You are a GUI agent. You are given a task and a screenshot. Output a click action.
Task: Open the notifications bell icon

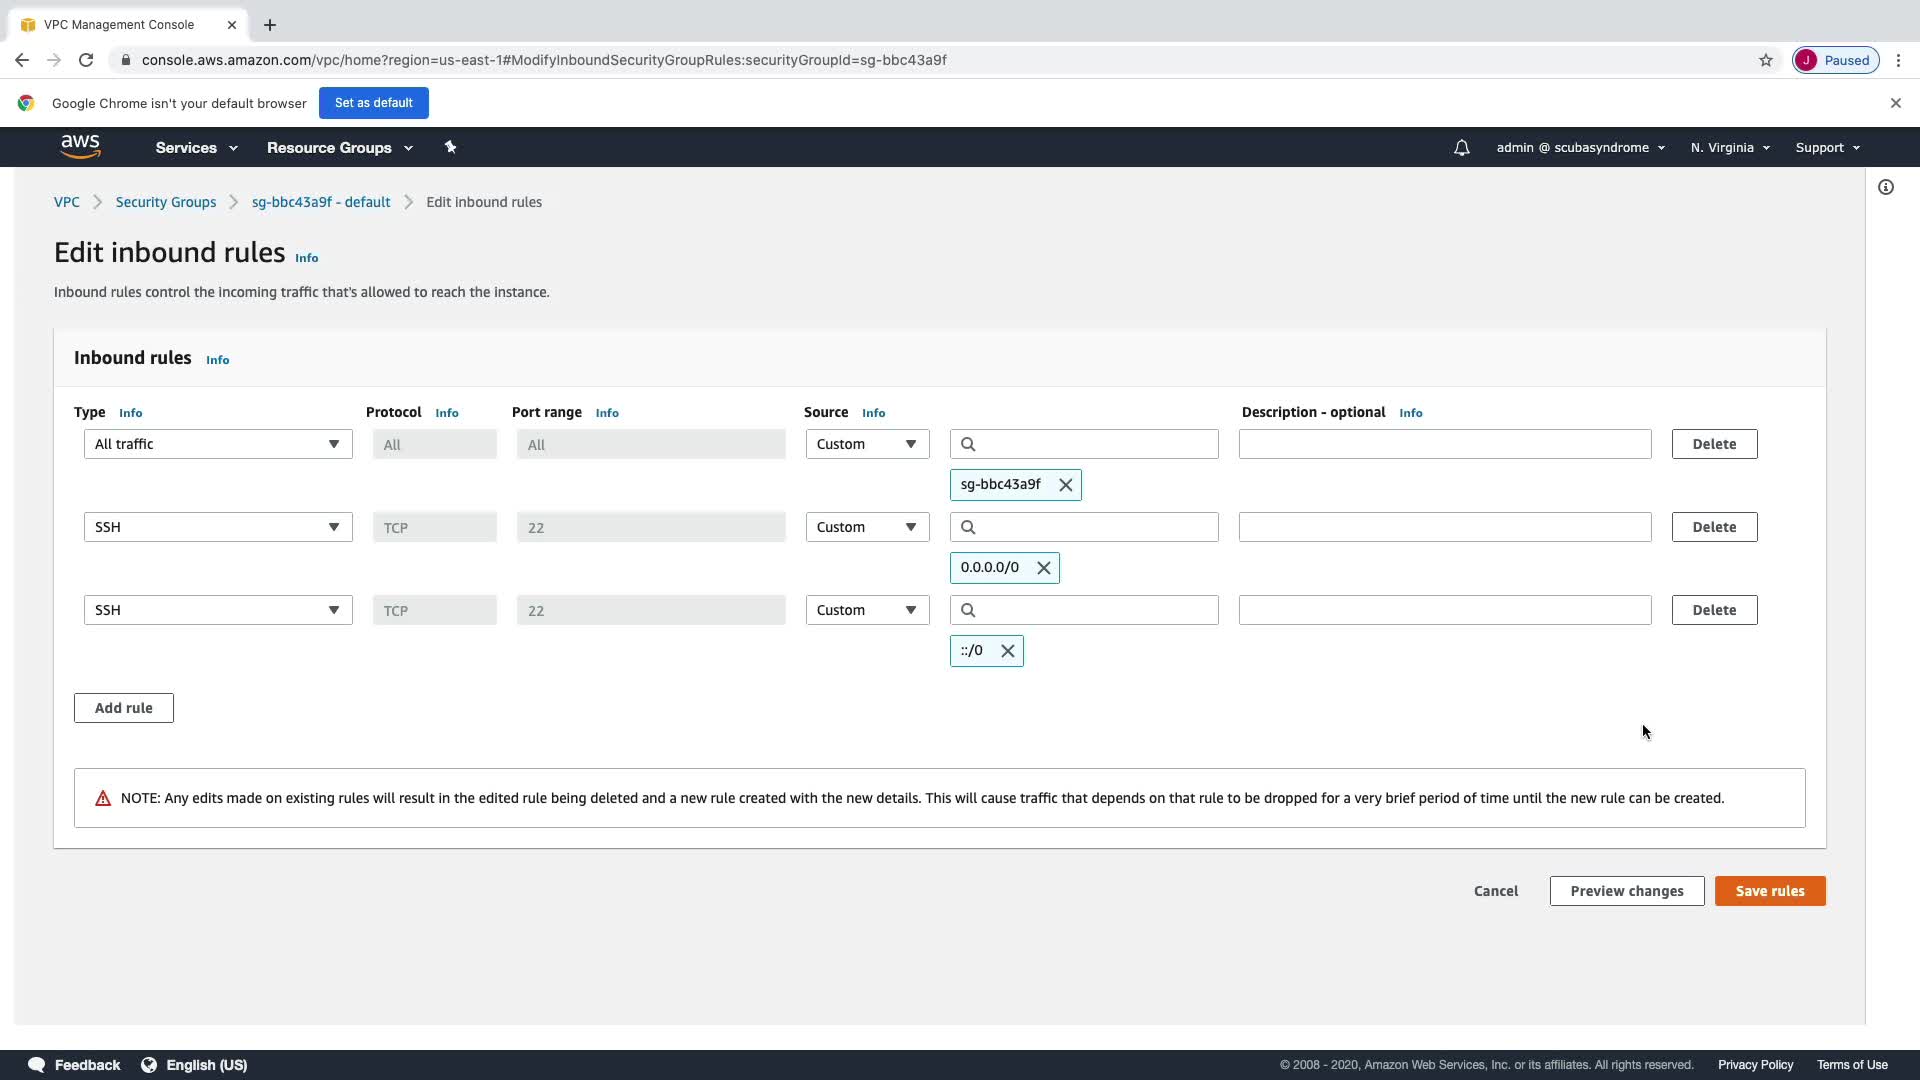pyautogui.click(x=1461, y=148)
